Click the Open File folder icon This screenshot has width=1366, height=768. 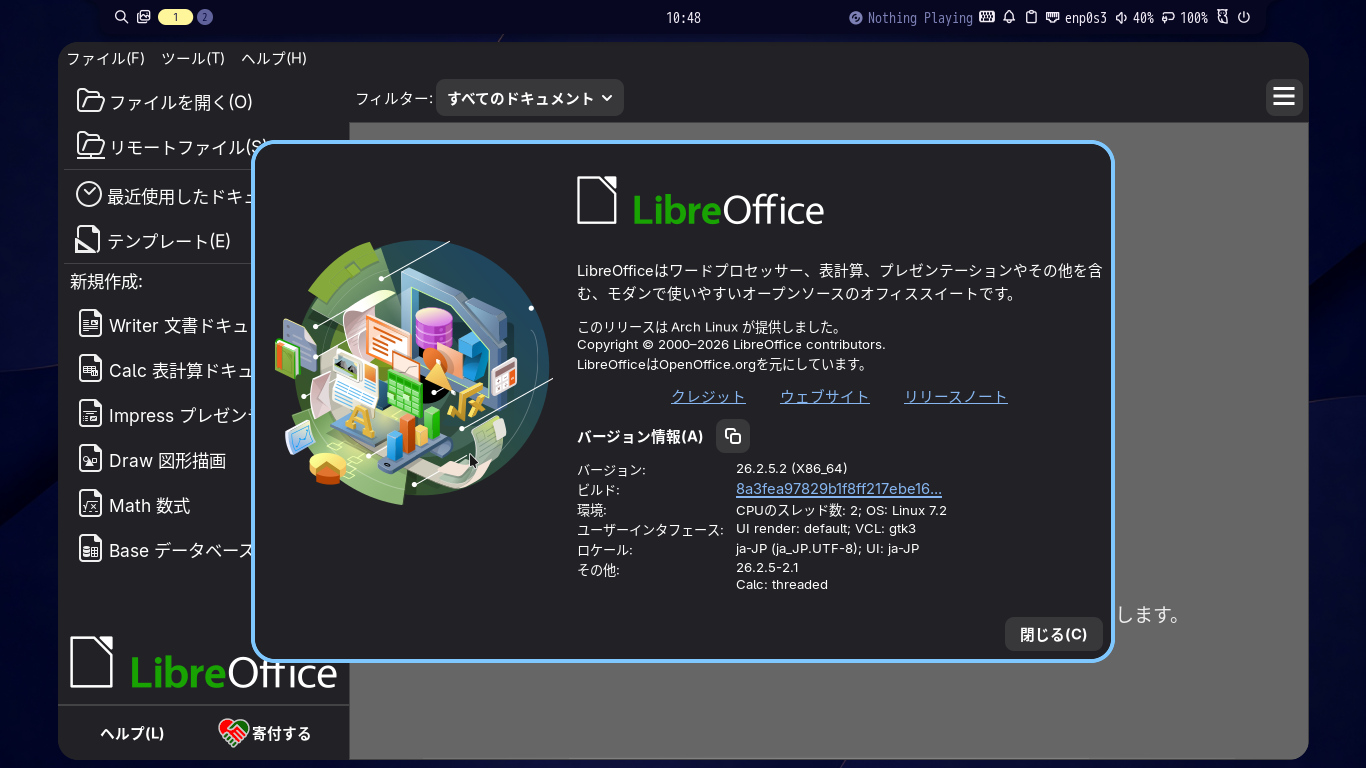[90, 101]
